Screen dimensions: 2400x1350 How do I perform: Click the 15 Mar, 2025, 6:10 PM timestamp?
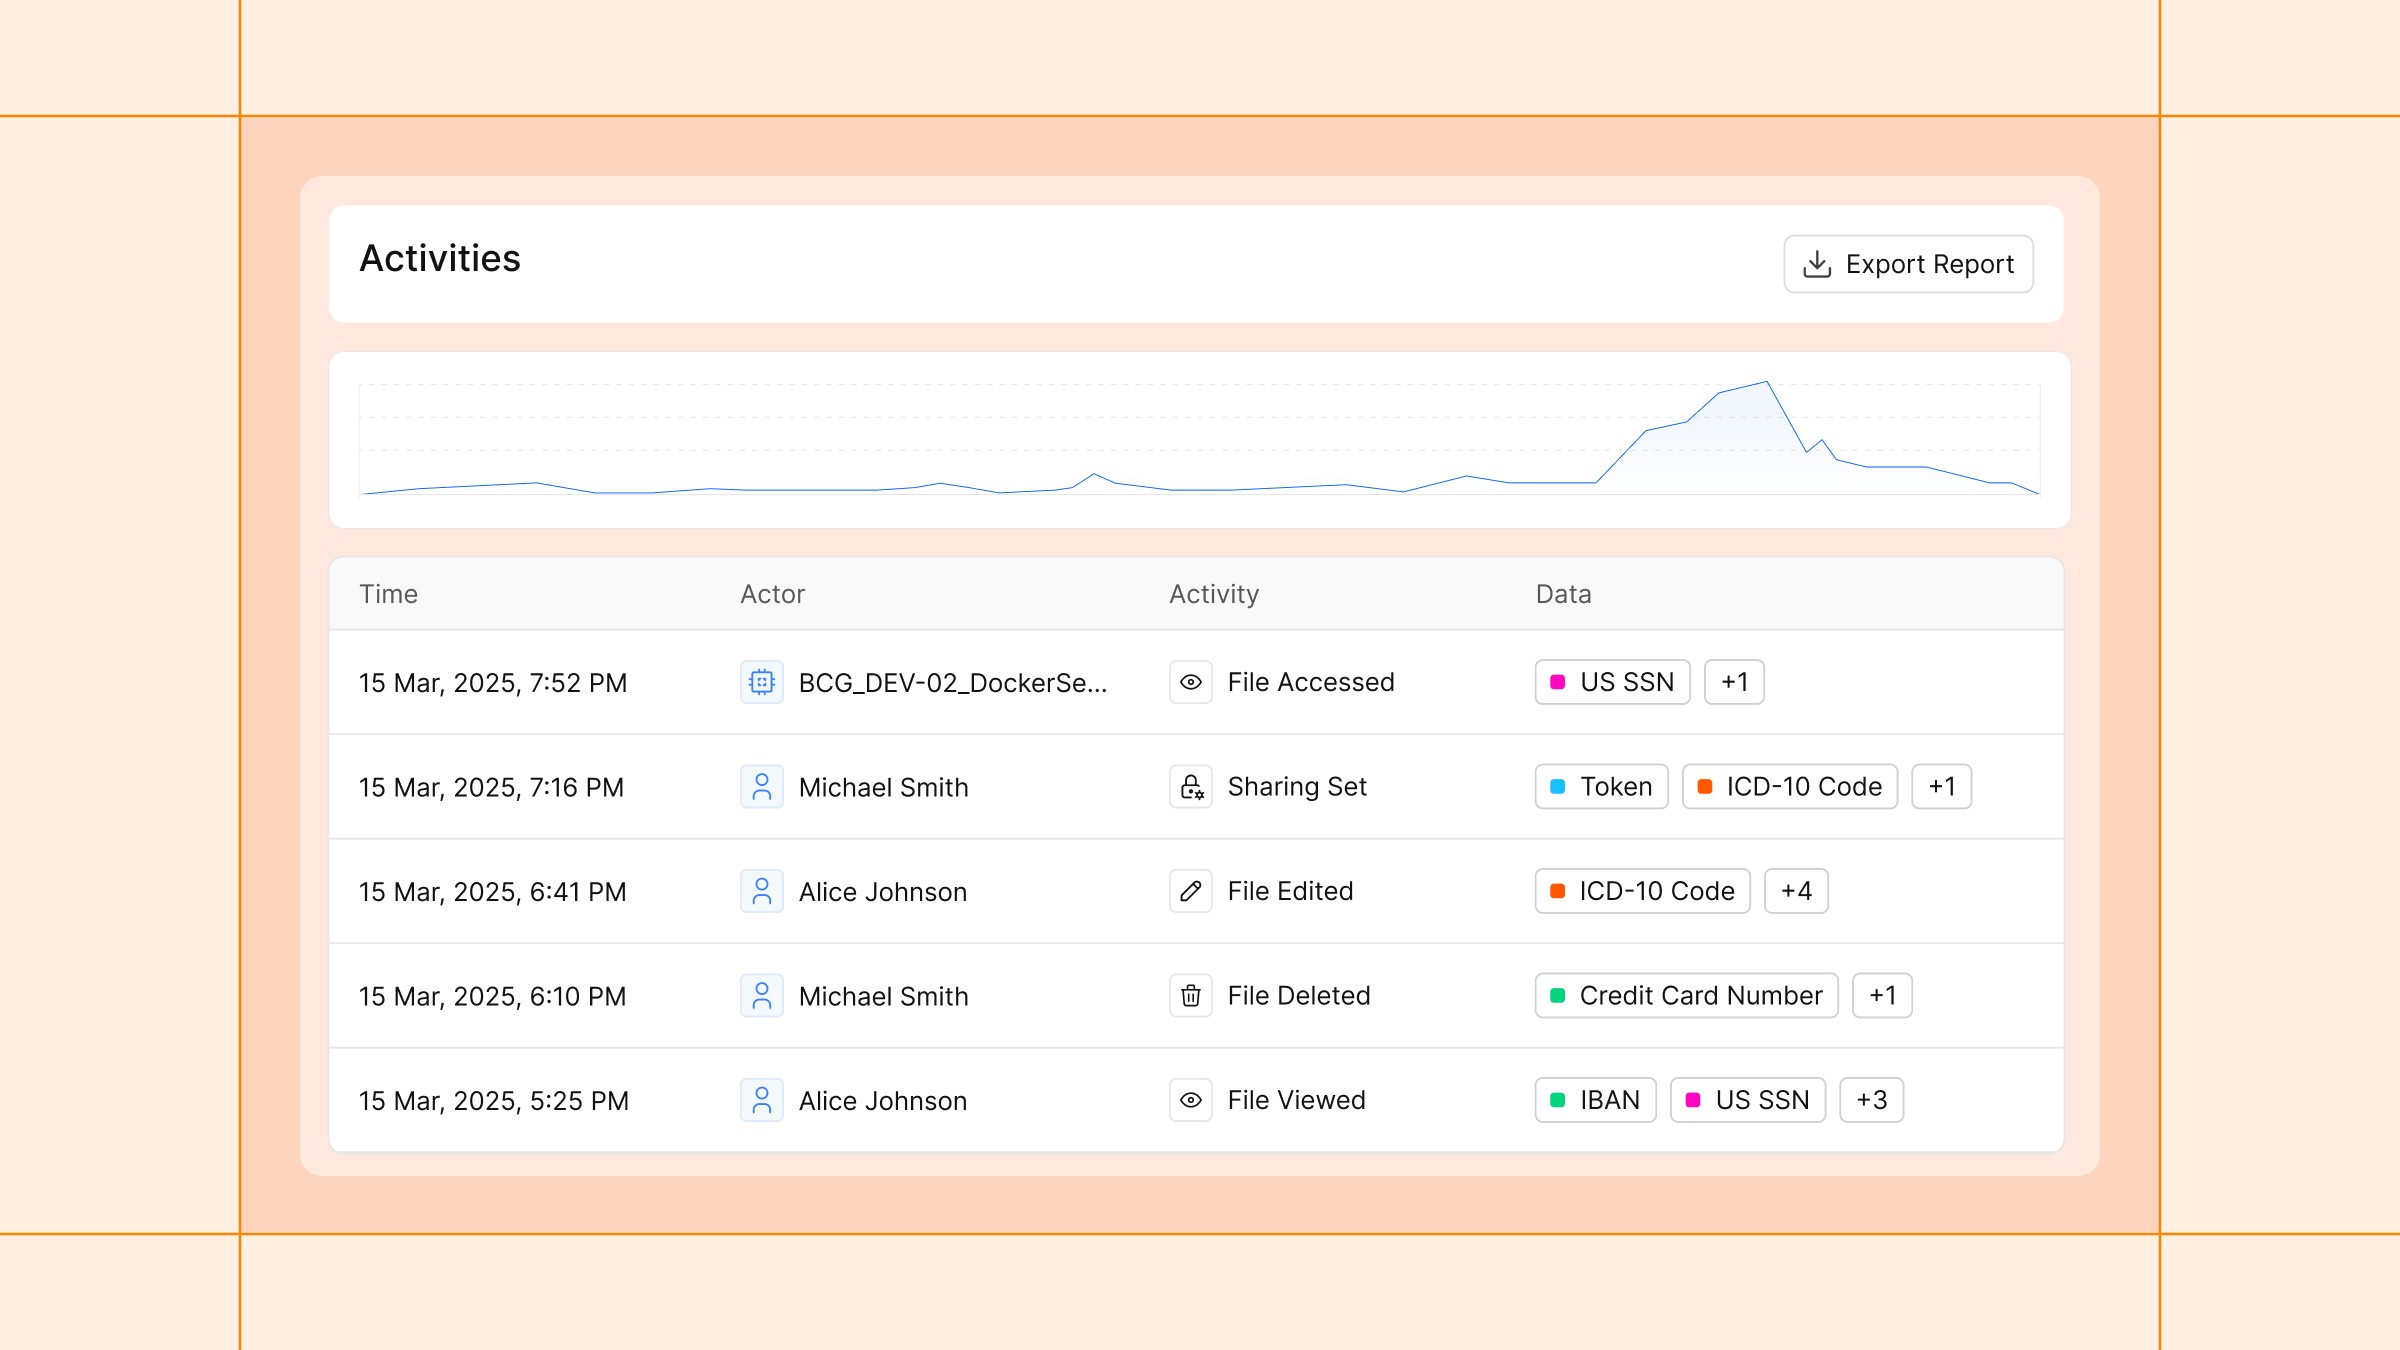click(x=493, y=997)
